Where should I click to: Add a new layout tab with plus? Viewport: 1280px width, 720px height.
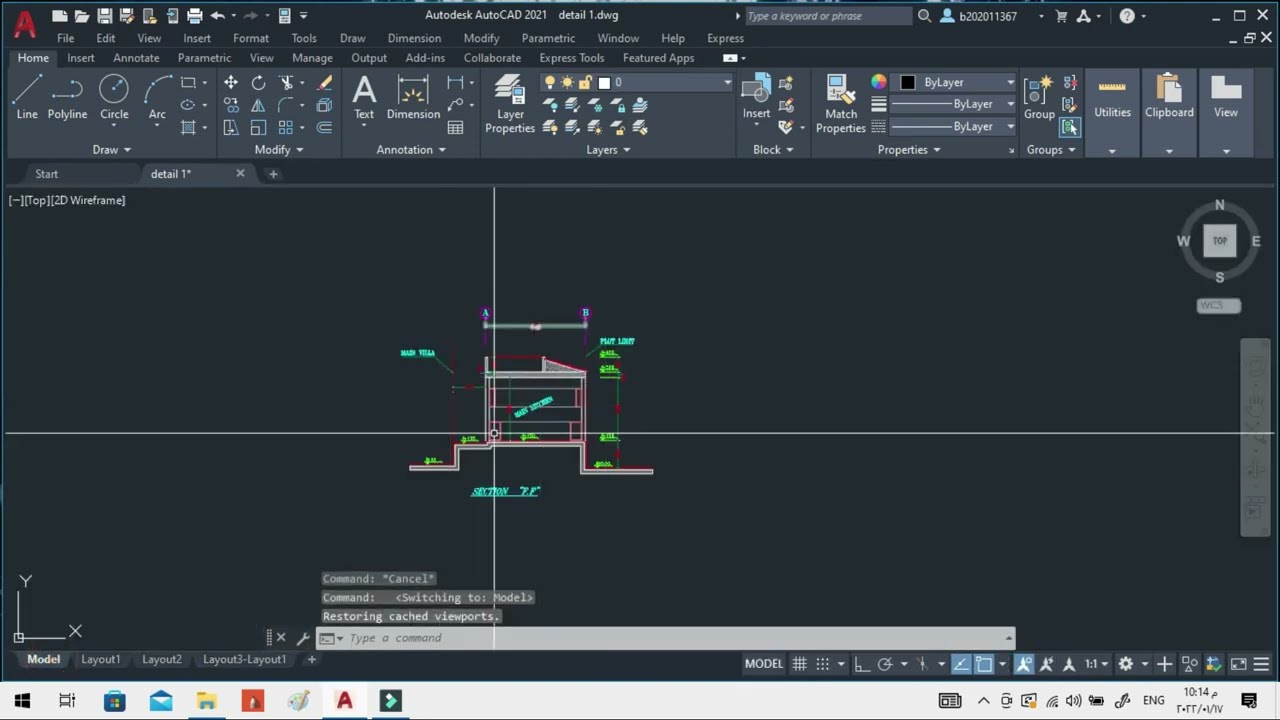pos(311,659)
